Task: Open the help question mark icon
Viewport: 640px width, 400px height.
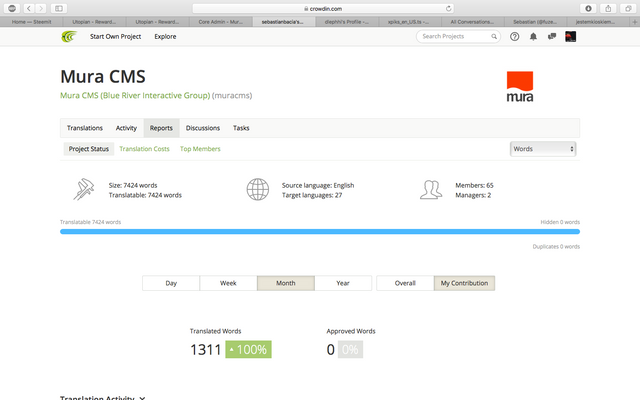Action: point(515,37)
